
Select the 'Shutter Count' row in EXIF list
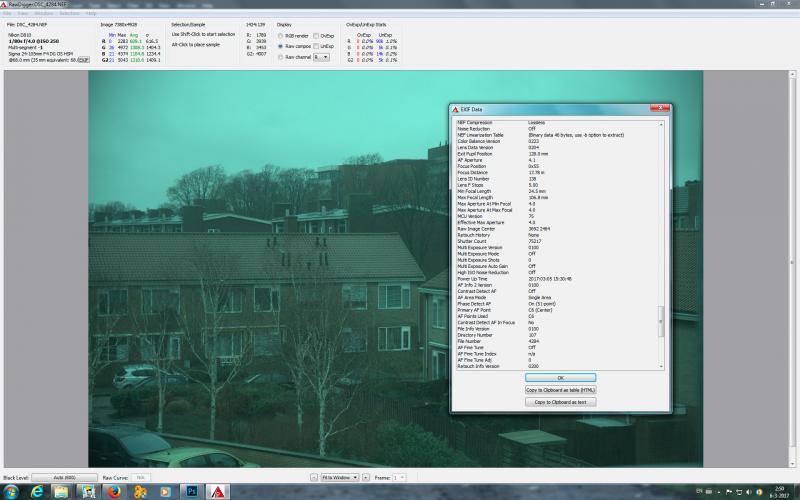tap(557, 241)
